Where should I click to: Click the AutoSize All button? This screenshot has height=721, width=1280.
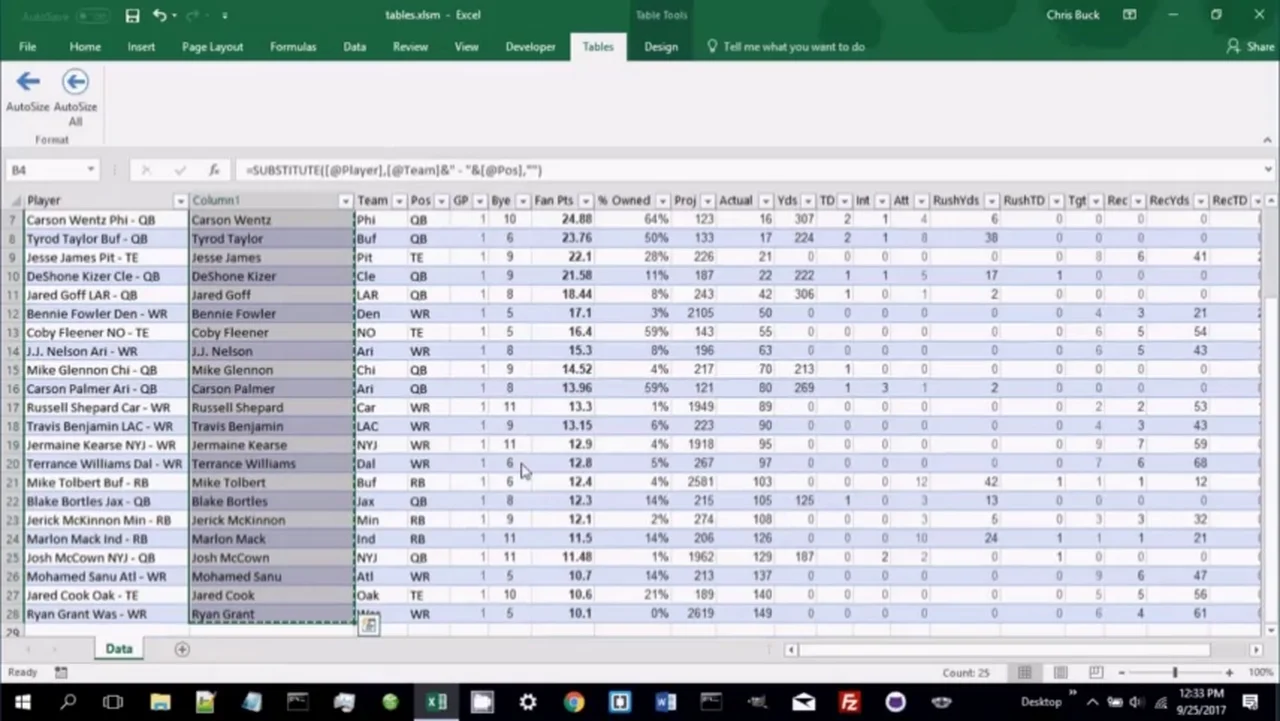pos(75,96)
